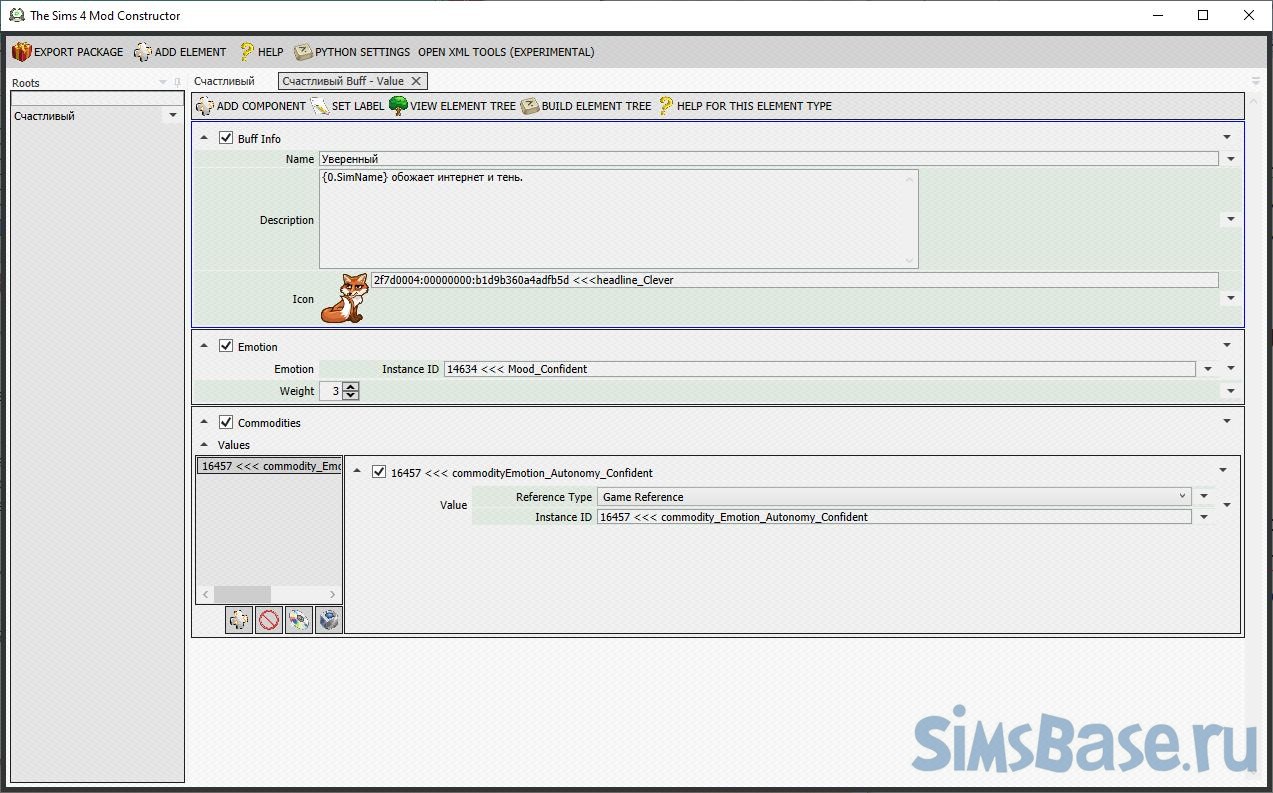Click the red remove-item icon under Values
1273x793 pixels.
[x=269, y=621]
